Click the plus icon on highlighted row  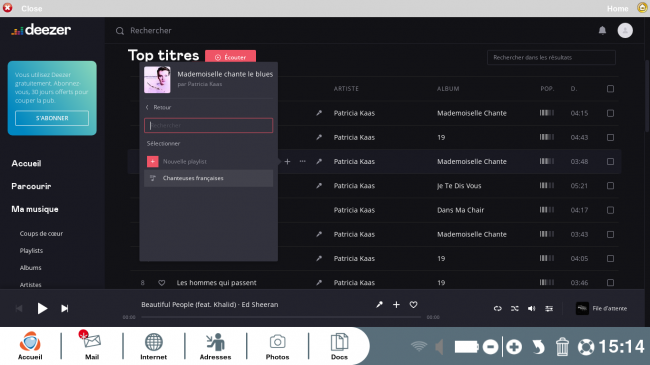point(287,161)
